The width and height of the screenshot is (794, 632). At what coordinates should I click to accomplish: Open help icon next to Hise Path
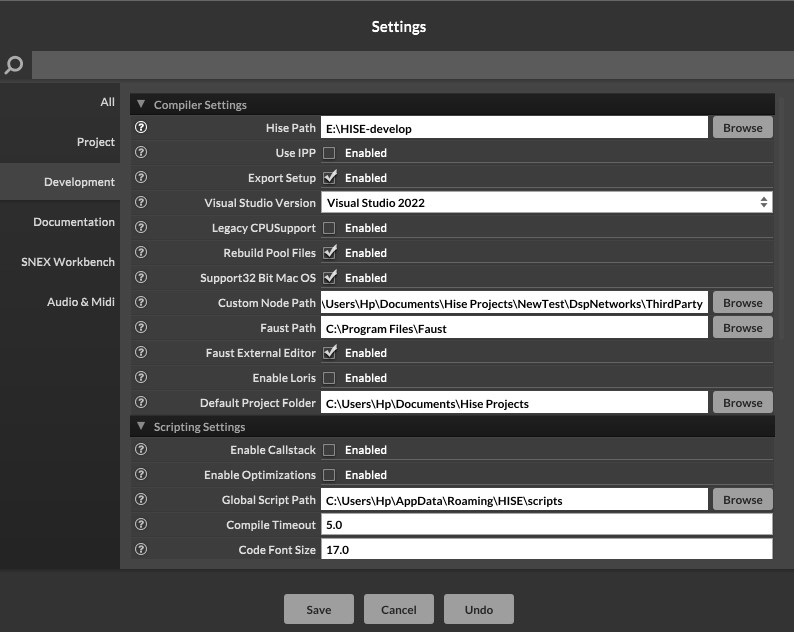(141, 128)
